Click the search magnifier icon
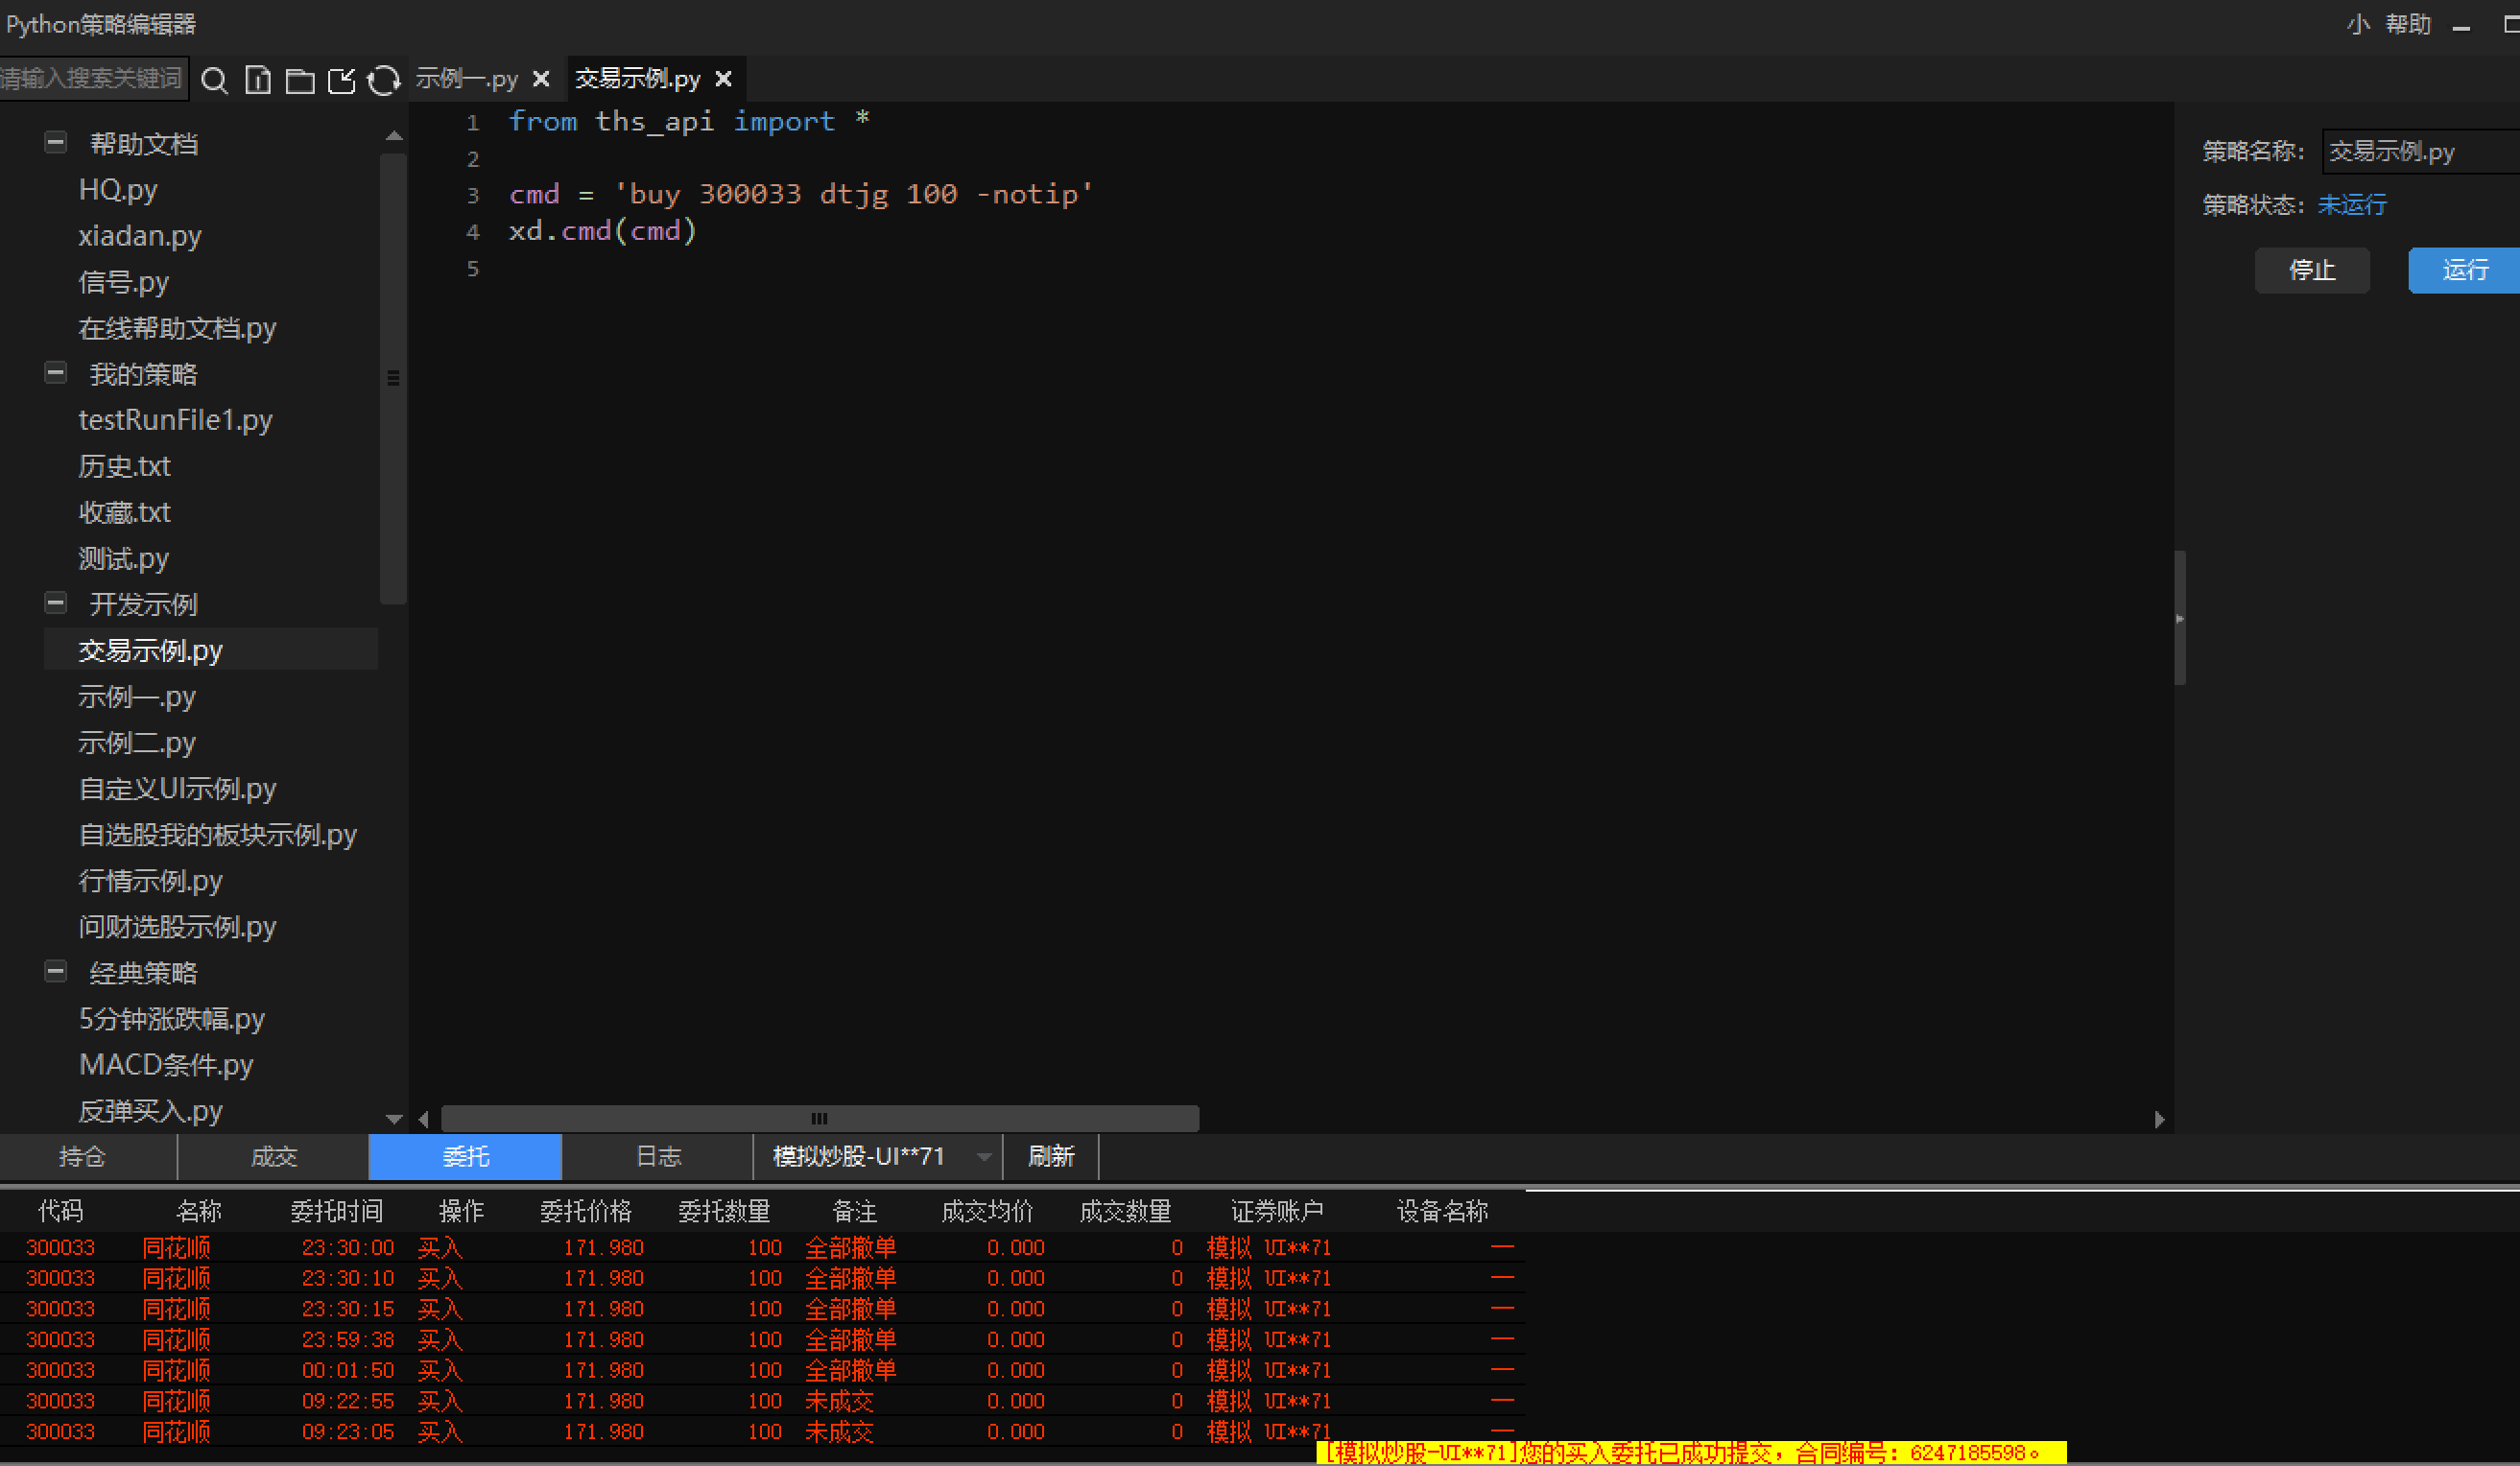The width and height of the screenshot is (2520, 1466). point(214,80)
